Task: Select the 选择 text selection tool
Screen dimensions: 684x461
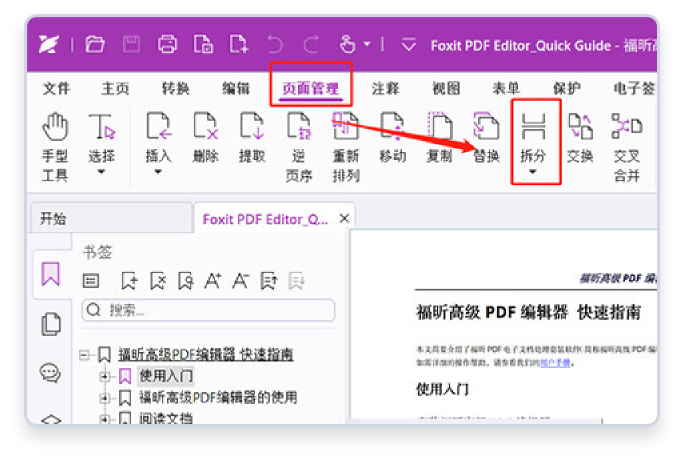Action: coord(102,138)
